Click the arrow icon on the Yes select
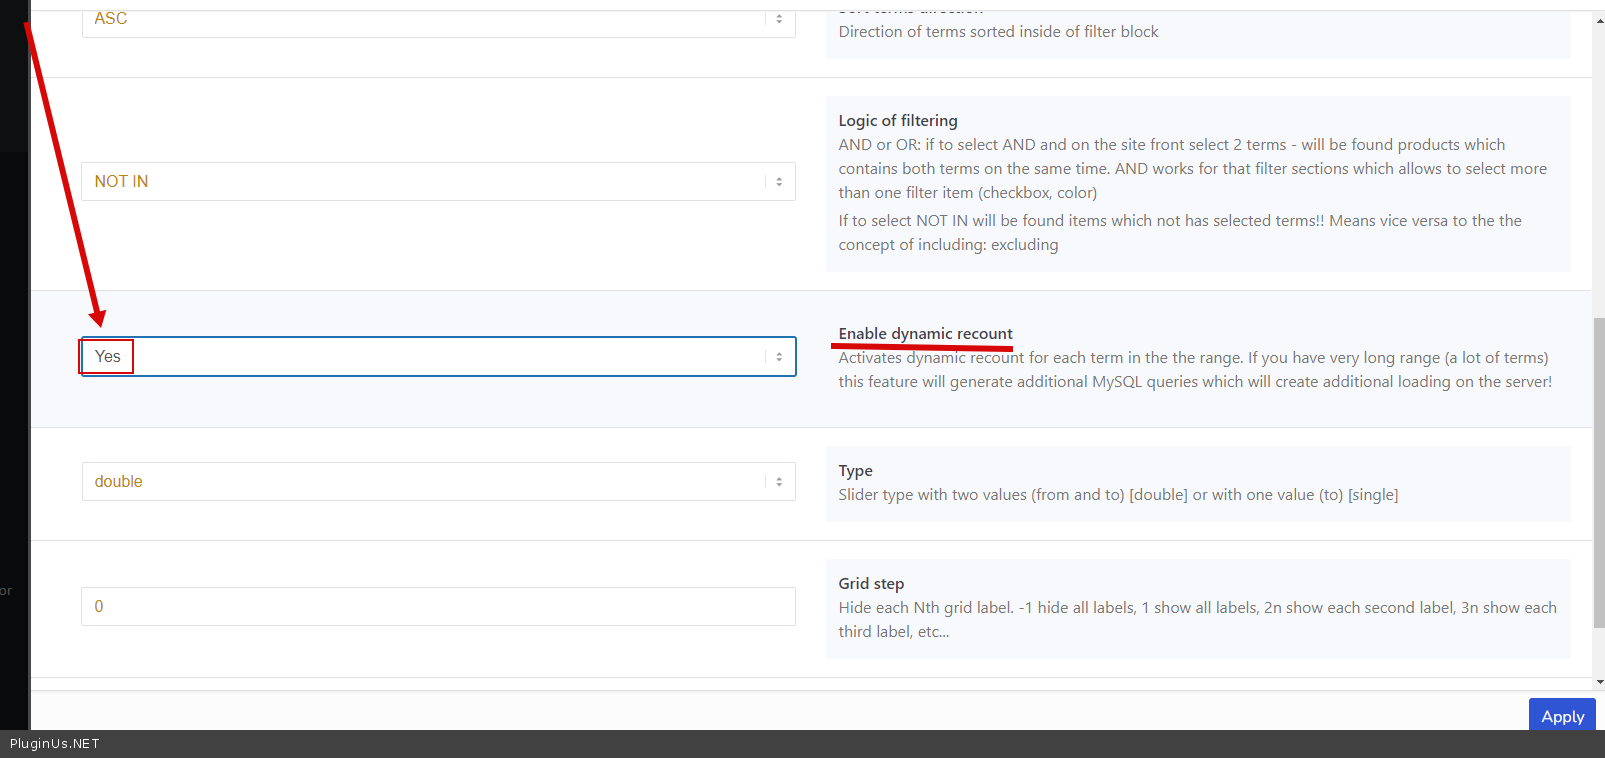The width and height of the screenshot is (1605, 758). click(x=779, y=357)
